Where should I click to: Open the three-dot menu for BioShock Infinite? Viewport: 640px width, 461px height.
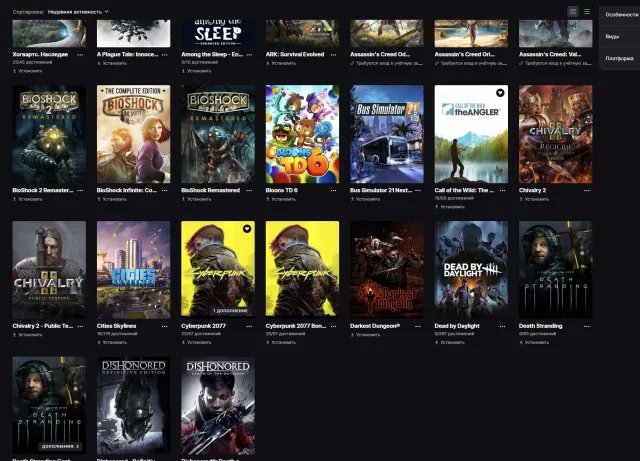[x=164, y=191]
